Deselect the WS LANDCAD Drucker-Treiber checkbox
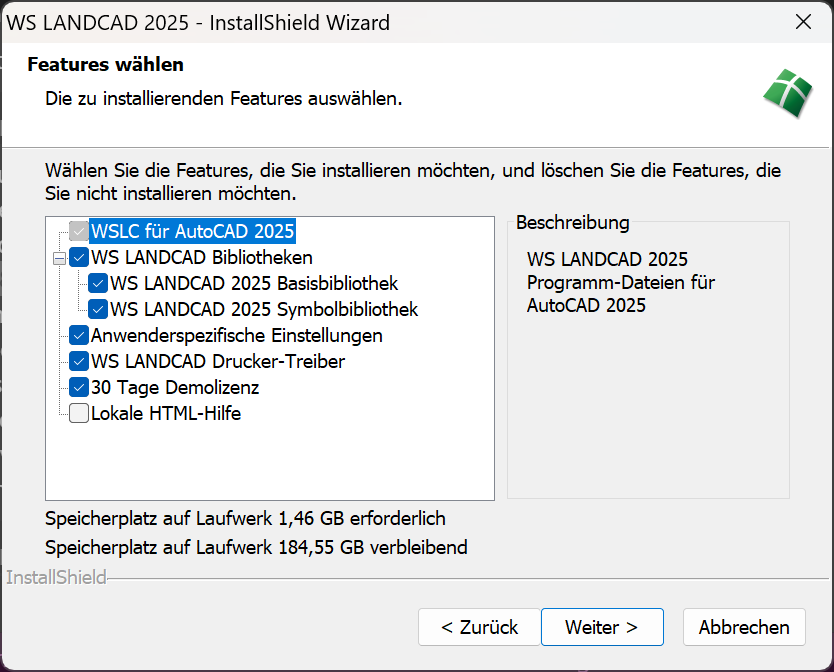Screen dimensions: 834x672 79,361
